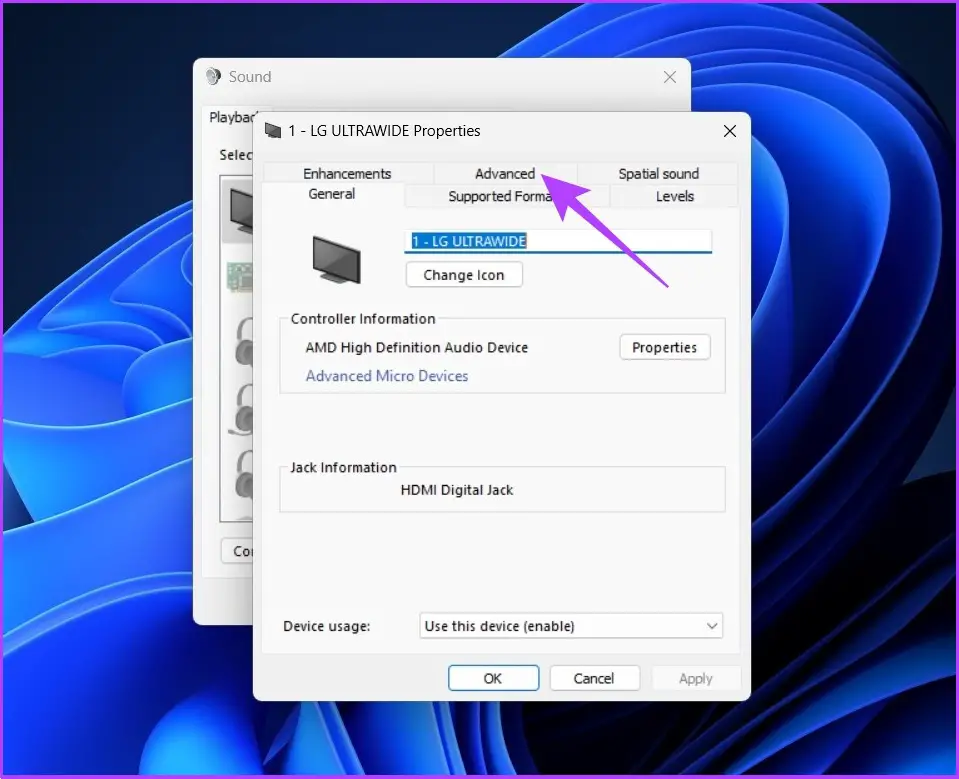The image size is (959, 779).
Task: Click the small monitor icon in the Properties title bar
Action: (x=272, y=131)
